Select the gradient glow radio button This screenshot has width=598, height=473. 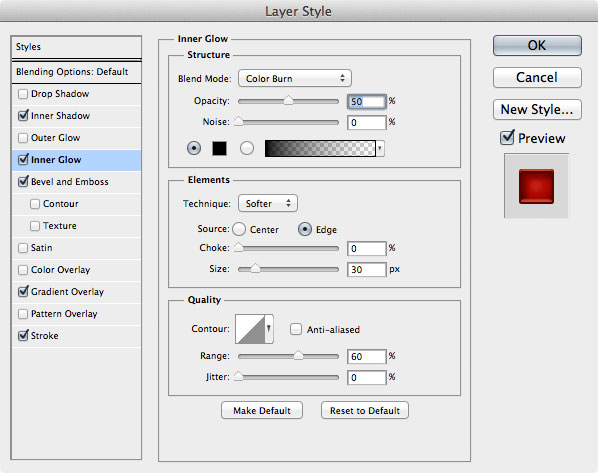247,148
